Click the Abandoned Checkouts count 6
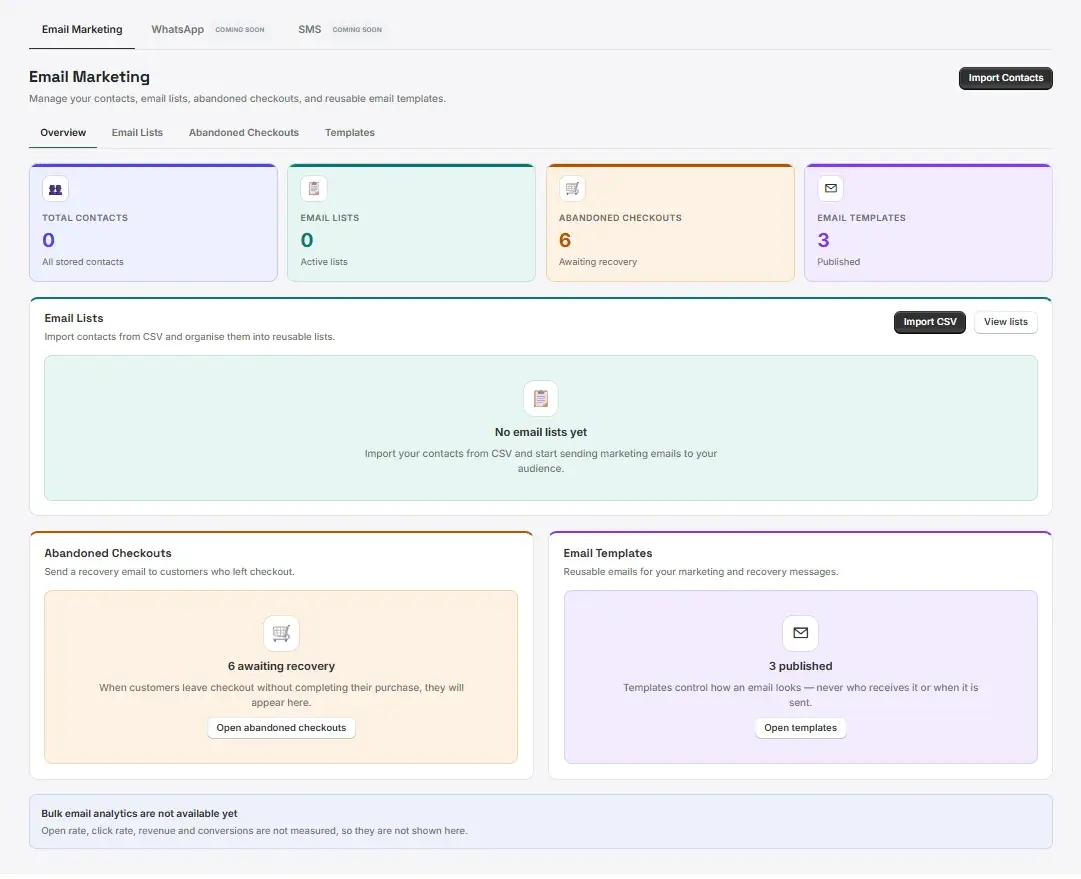Viewport: 1081px width, 879px height. click(565, 241)
